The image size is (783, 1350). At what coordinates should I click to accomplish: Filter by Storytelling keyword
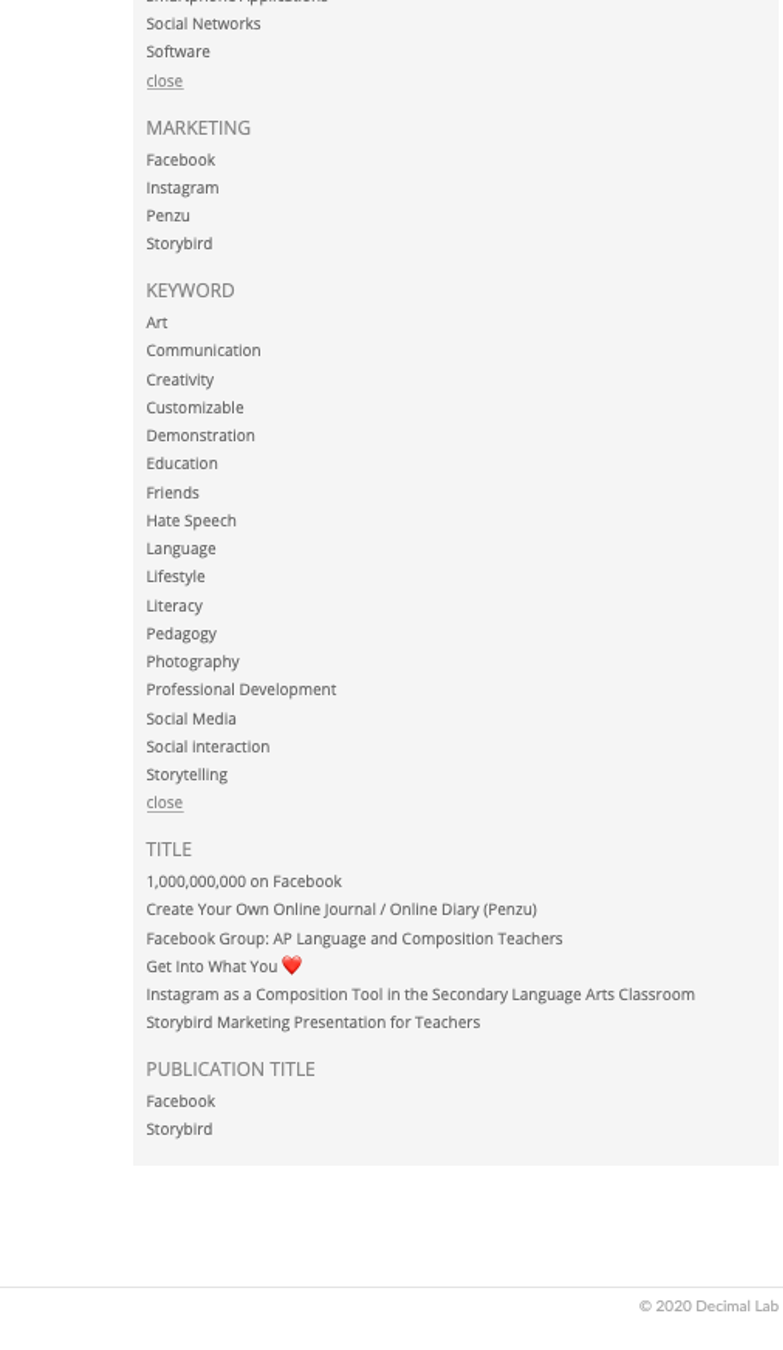point(187,775)
